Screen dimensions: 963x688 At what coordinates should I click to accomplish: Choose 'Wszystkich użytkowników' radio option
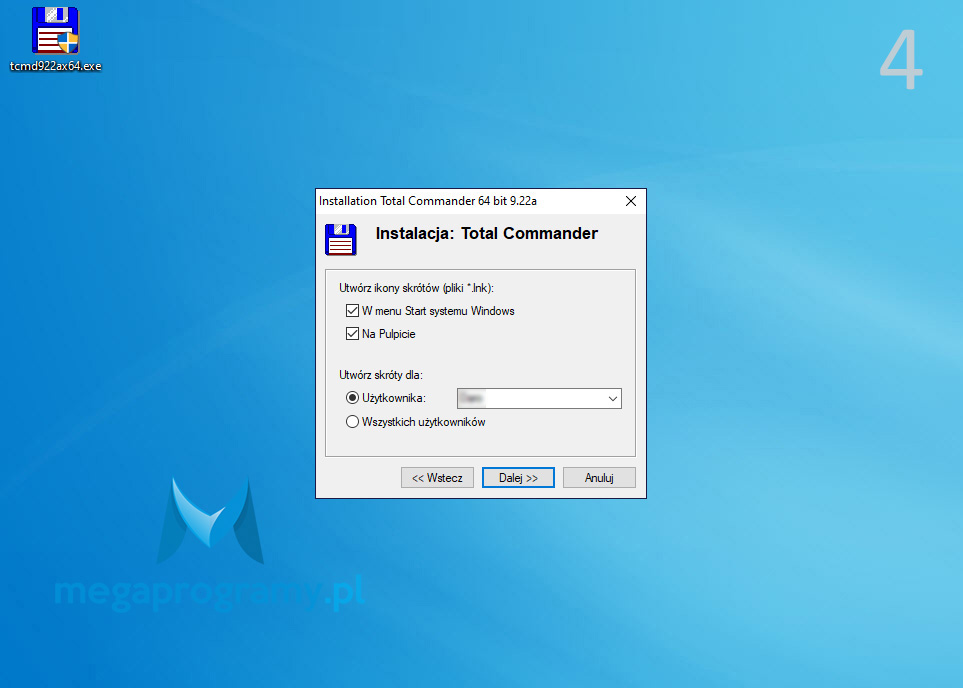click(352, 422)
